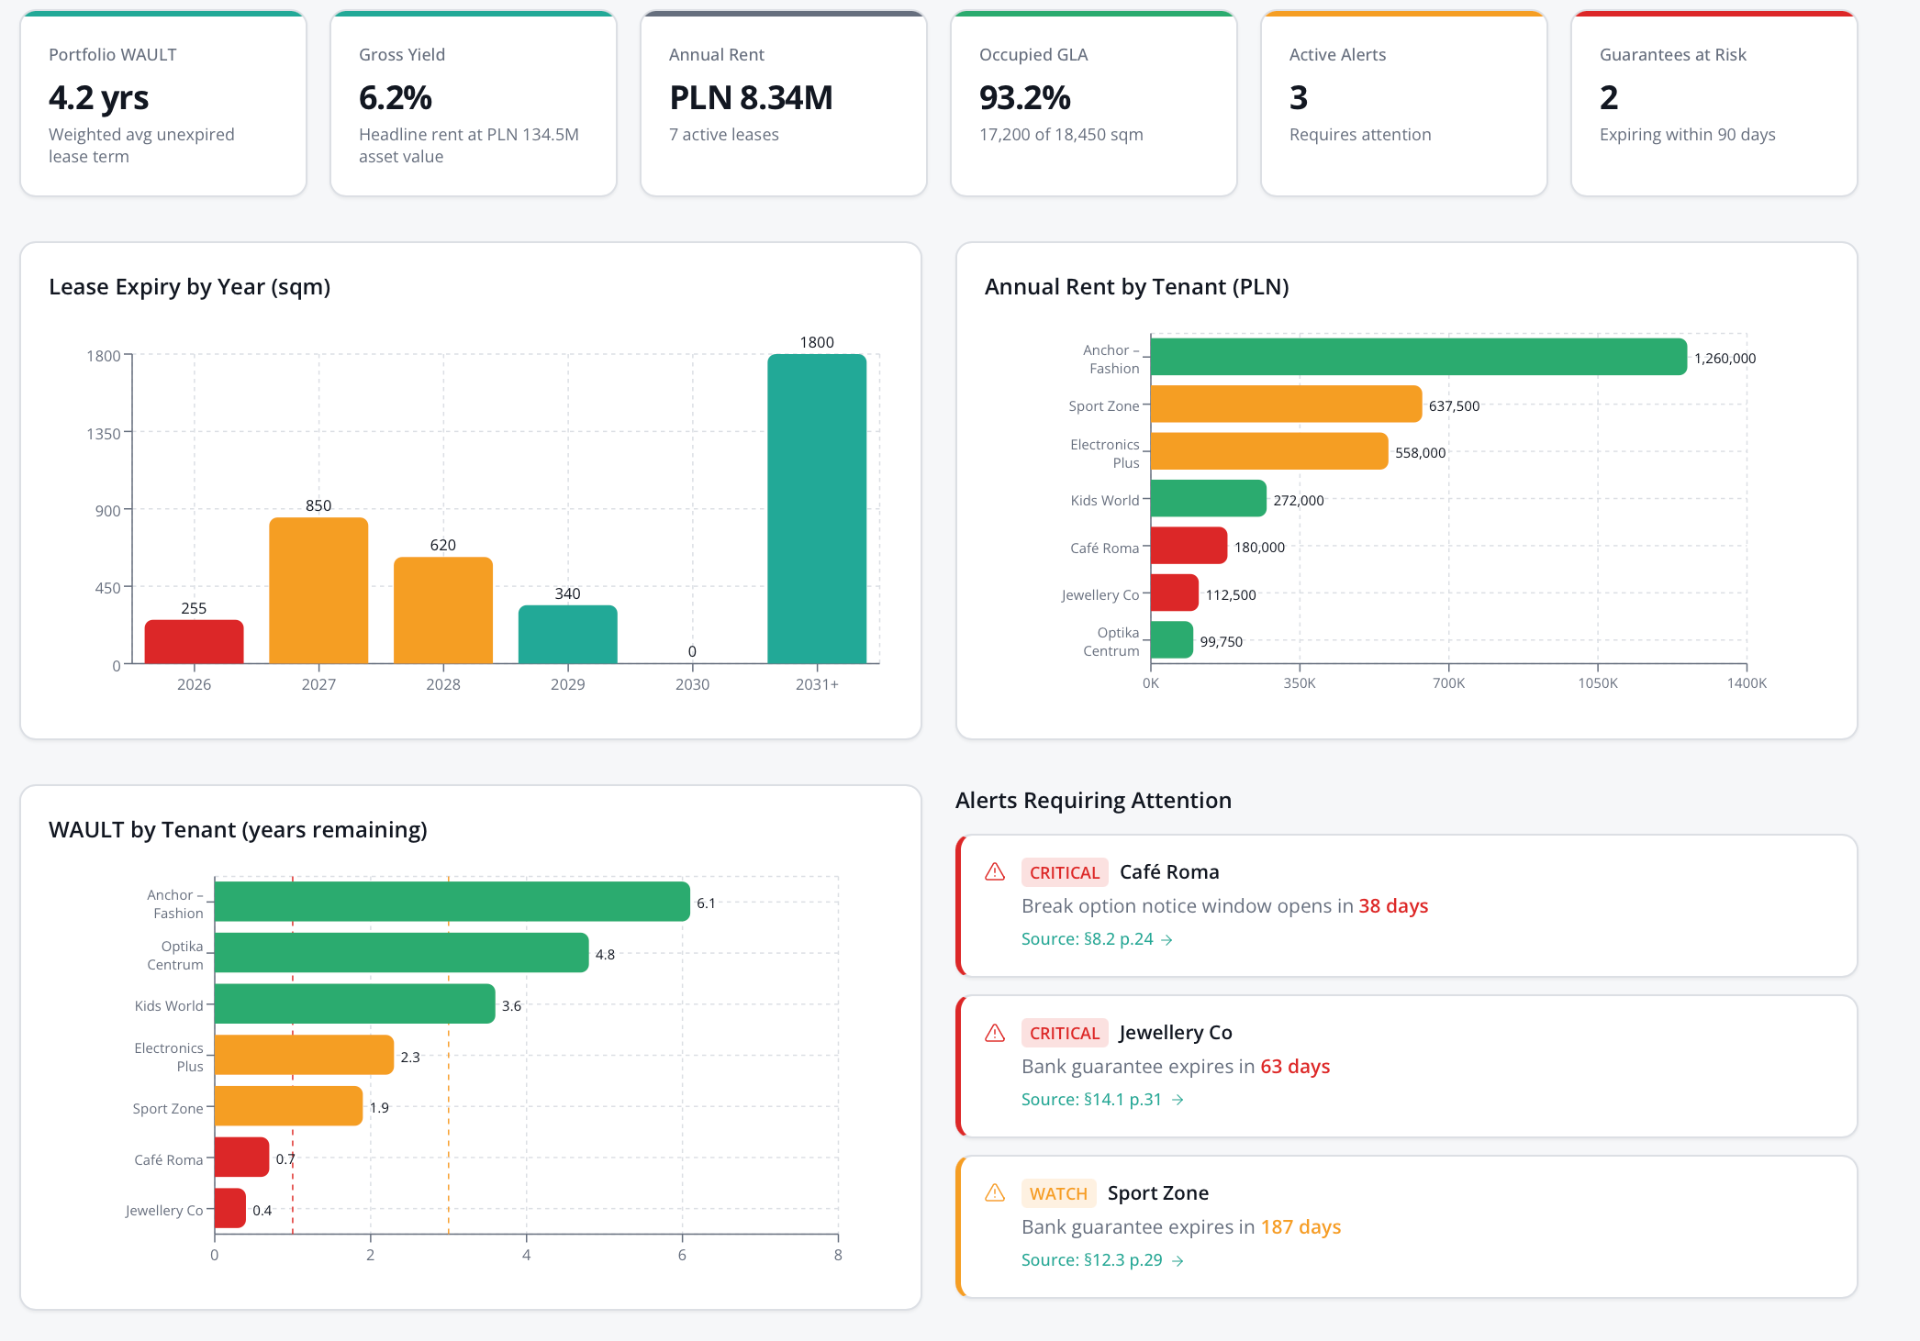Viewport: 1920px width, 1341px height.
Task: Click the 'Alerts Requiring Attention' heading
Action: 1094,800
